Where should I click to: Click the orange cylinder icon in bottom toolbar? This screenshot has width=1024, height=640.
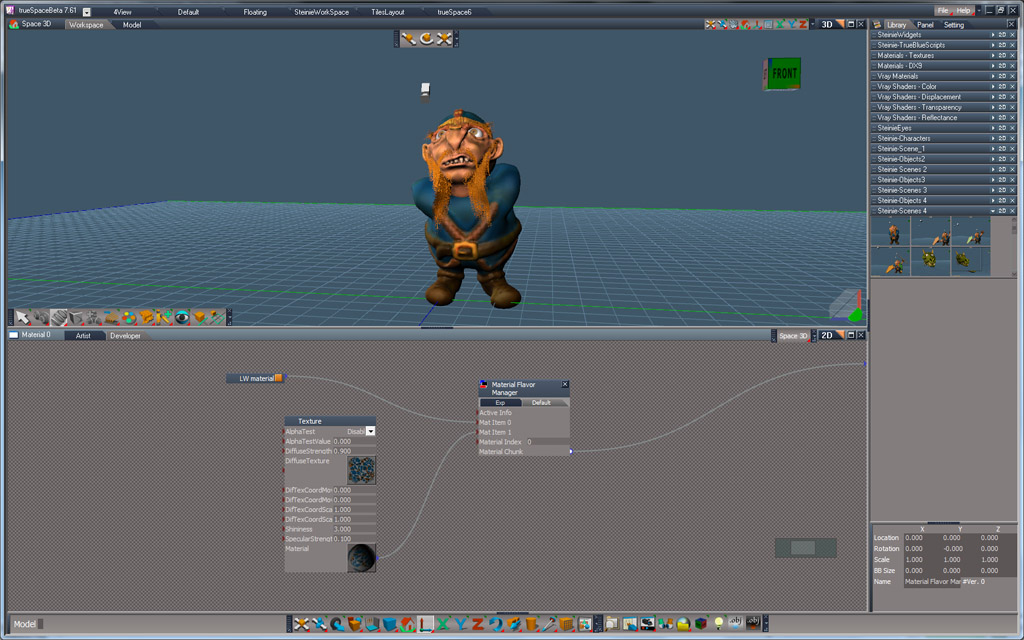[x=531, y=624]
